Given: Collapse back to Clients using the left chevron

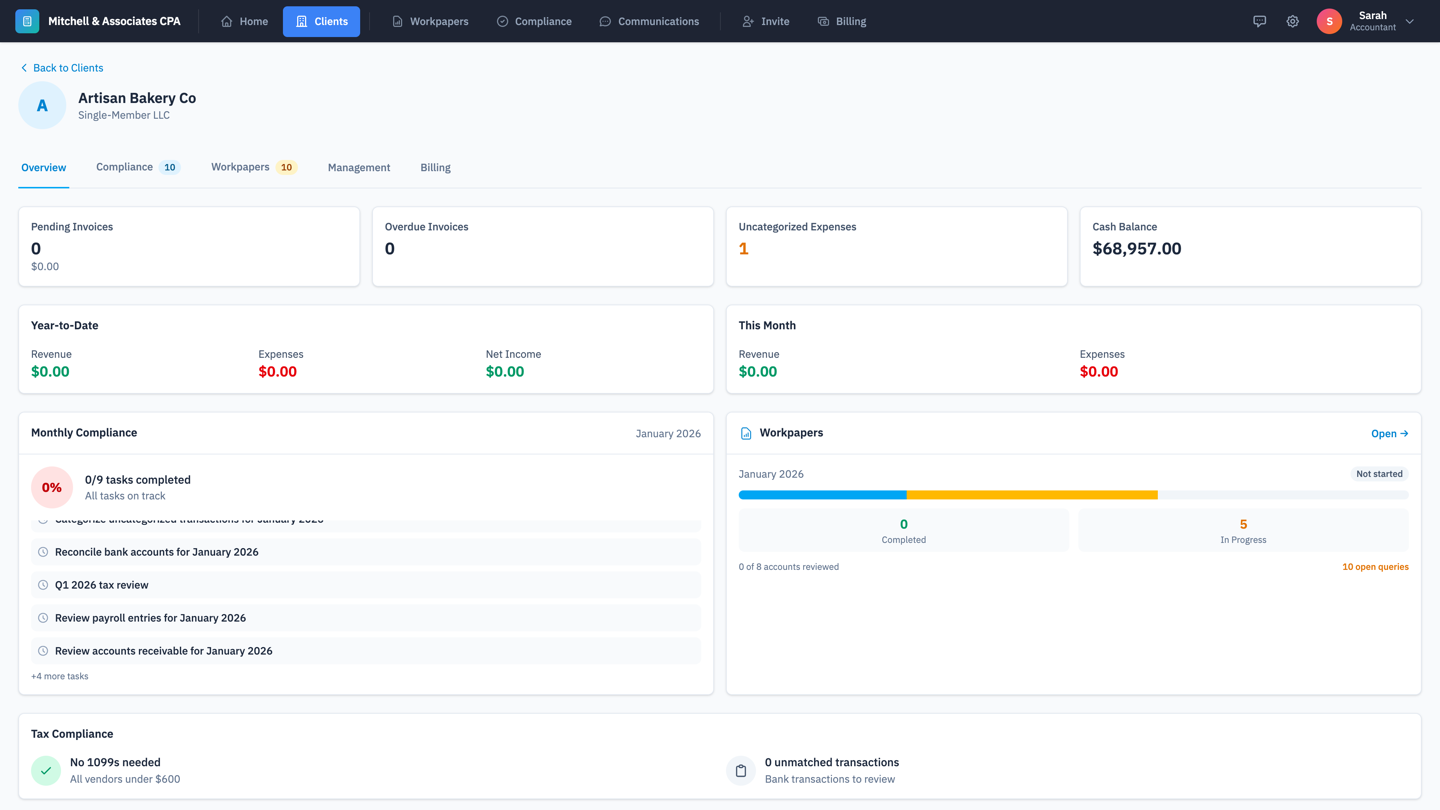Looking at the screenshot, I should pyautogui.click(x=23, y=67).
